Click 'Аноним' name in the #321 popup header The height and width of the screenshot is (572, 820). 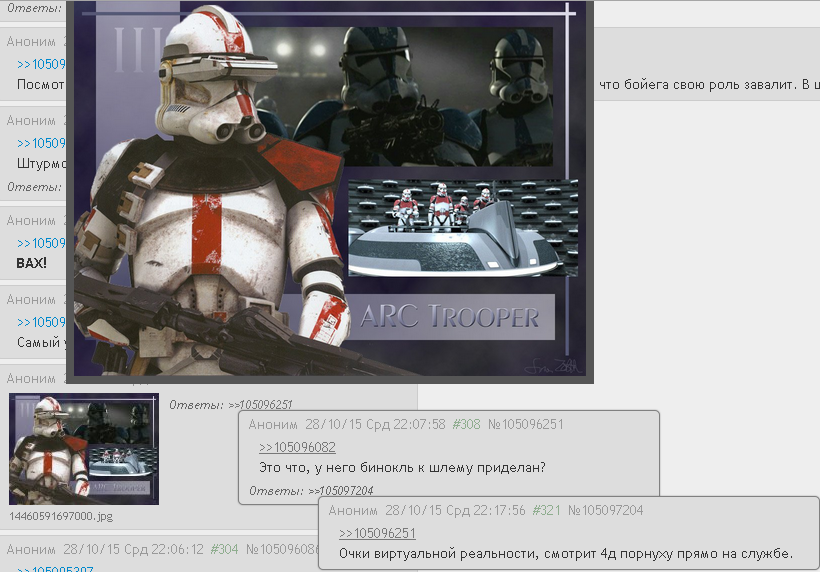coord(353,510)
